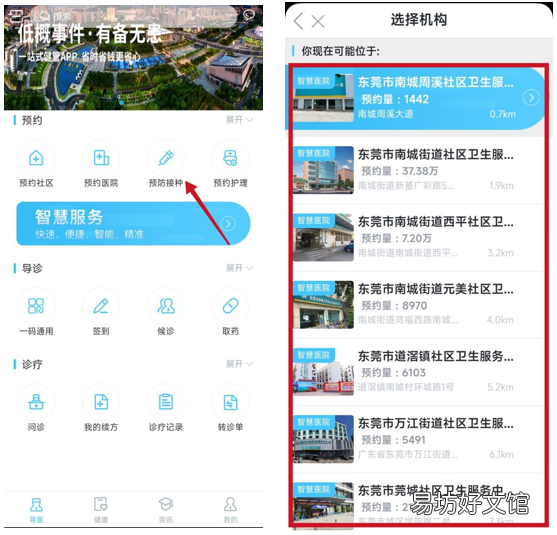
Task: Select 东莞市南城街道西平社区卫... institution
Action: pos(418,237)
